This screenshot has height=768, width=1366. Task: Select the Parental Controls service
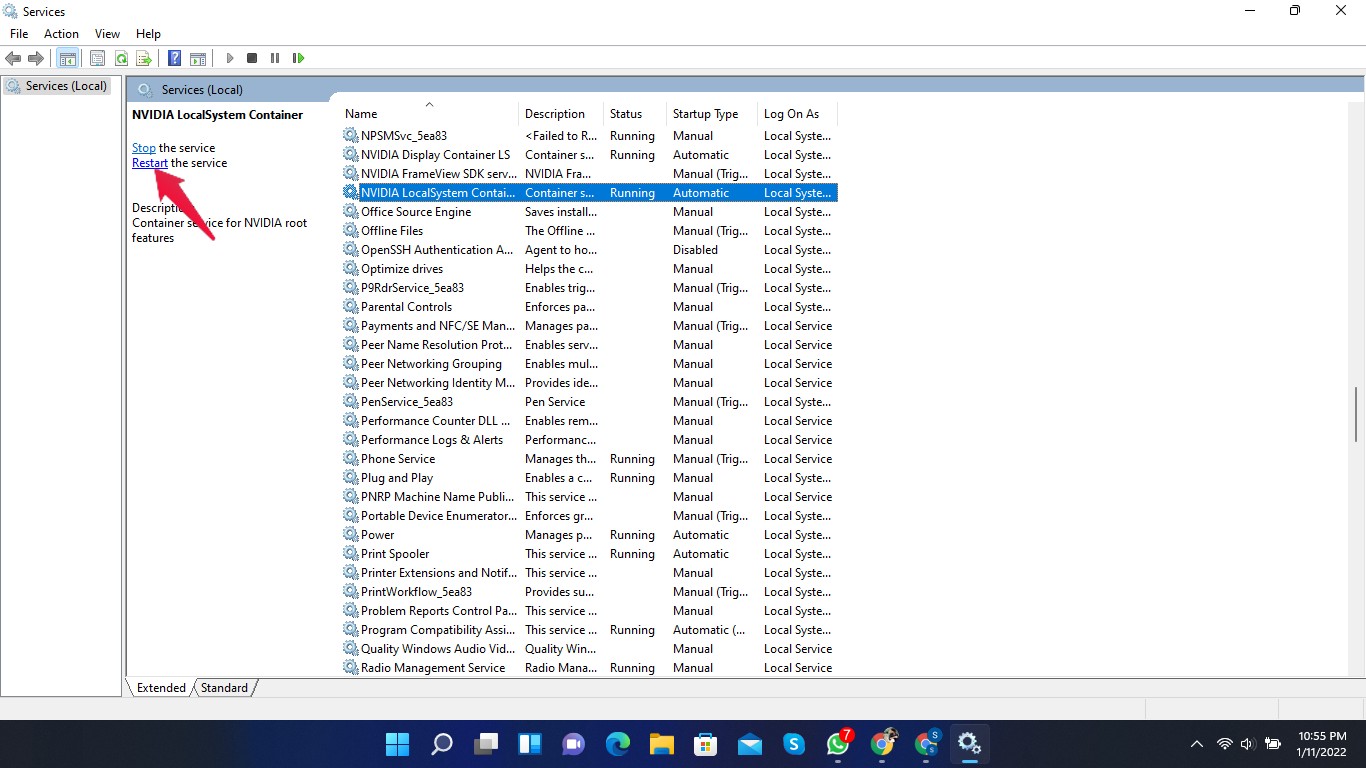590,307
